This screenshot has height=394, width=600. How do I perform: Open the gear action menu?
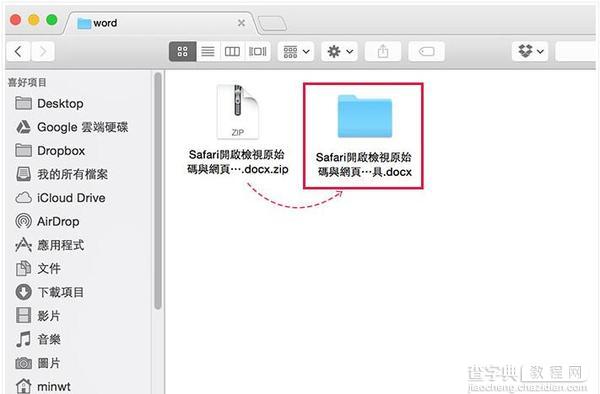pos(339,51)
